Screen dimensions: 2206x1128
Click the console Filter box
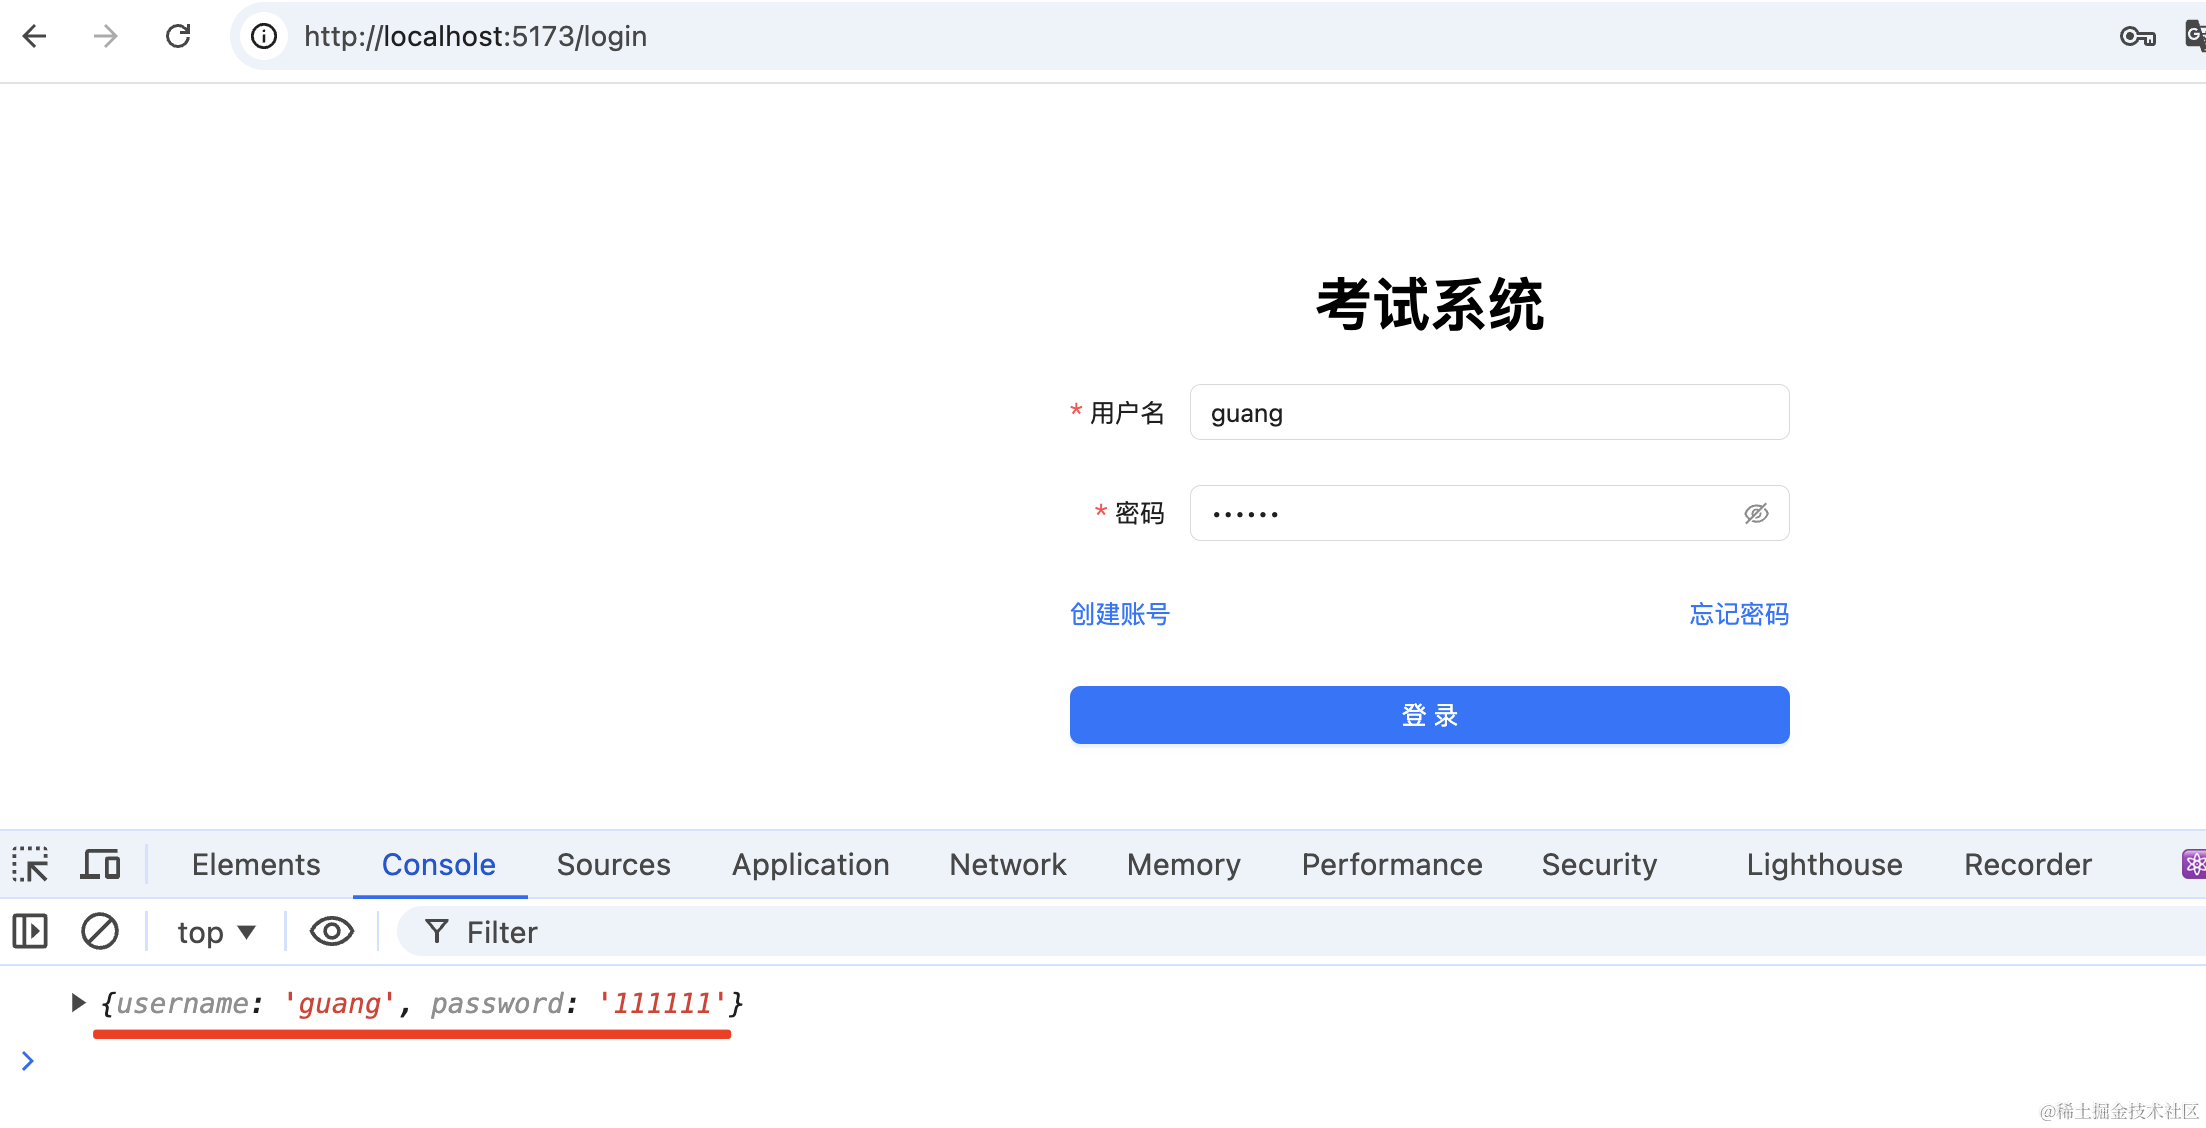(x=1200, y=932)
